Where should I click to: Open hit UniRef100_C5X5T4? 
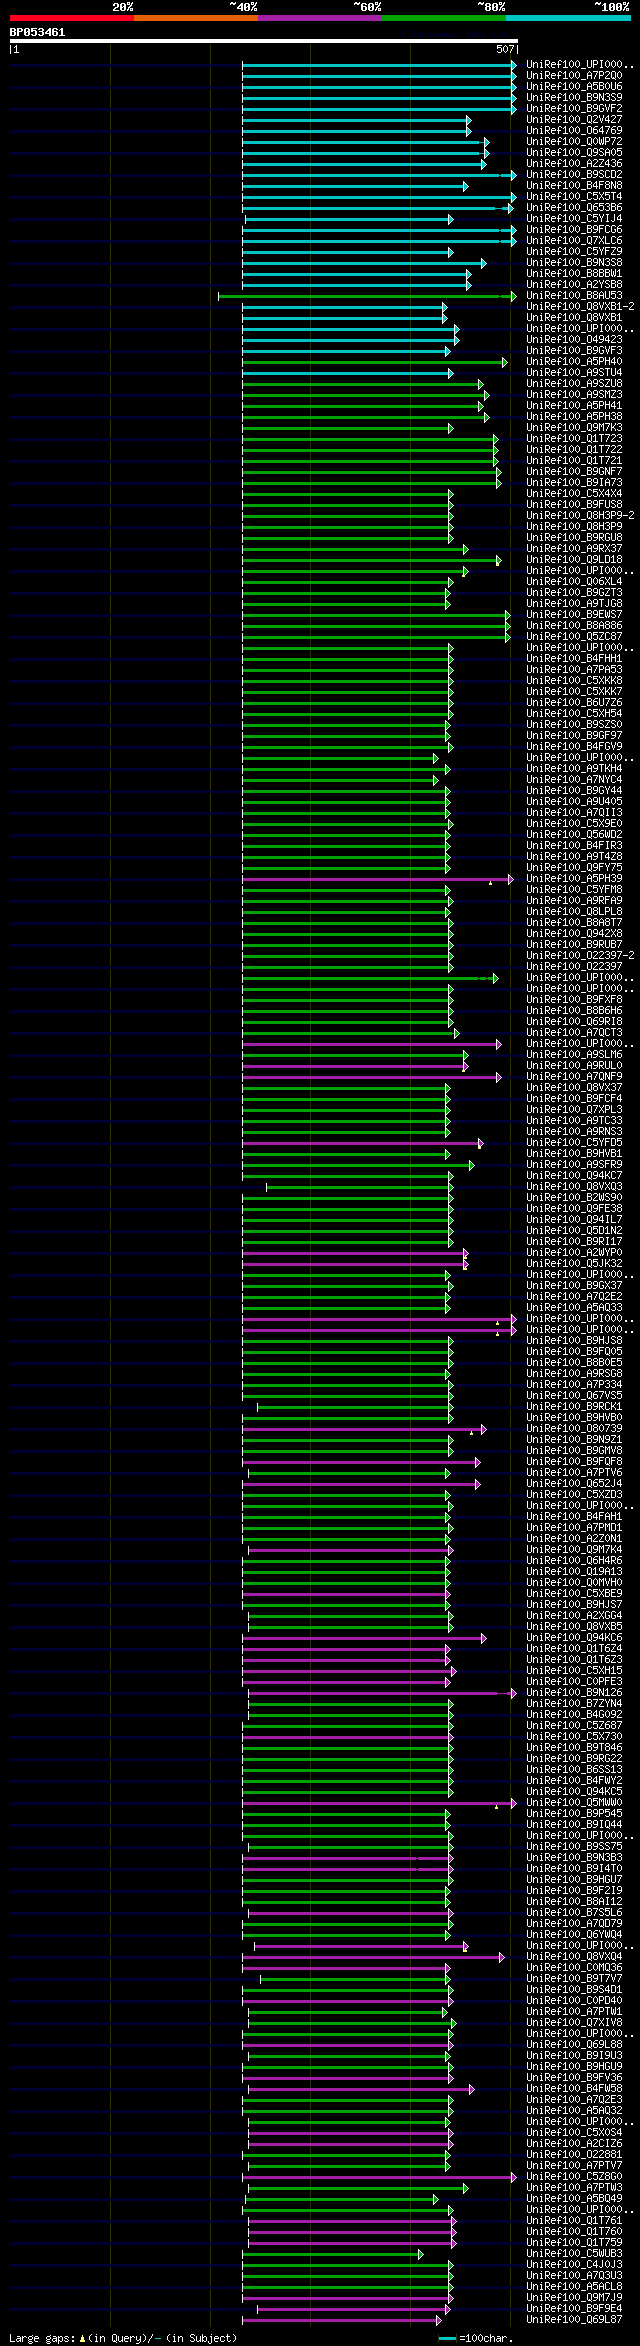click(x=574, y=196)
